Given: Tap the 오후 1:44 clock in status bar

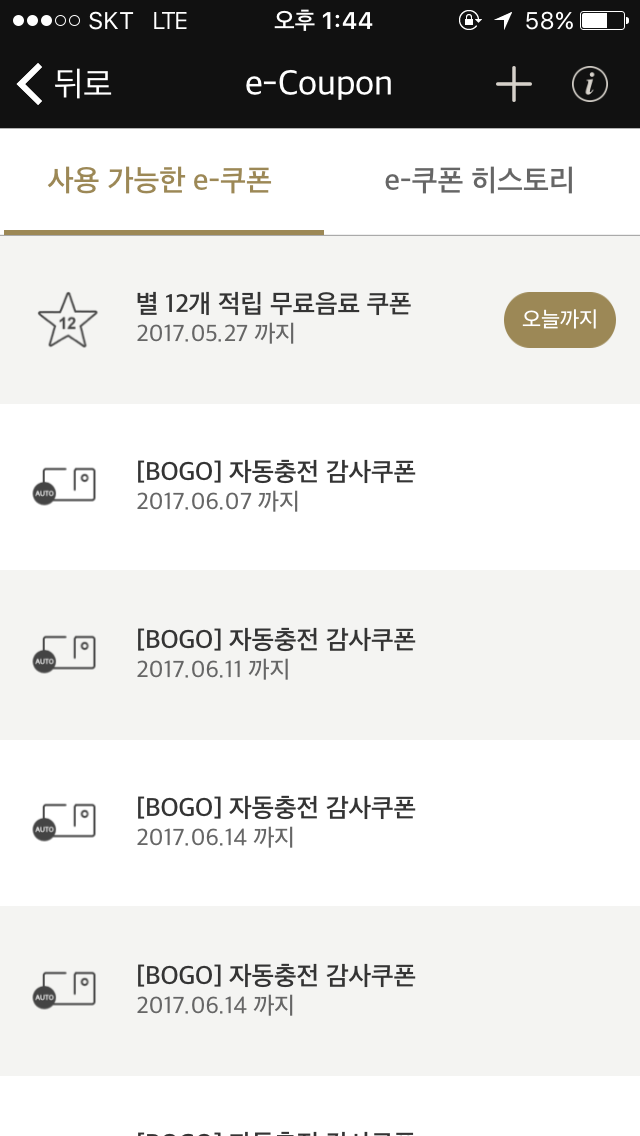Looking at the screenshot, I should [x=323, y=21].
